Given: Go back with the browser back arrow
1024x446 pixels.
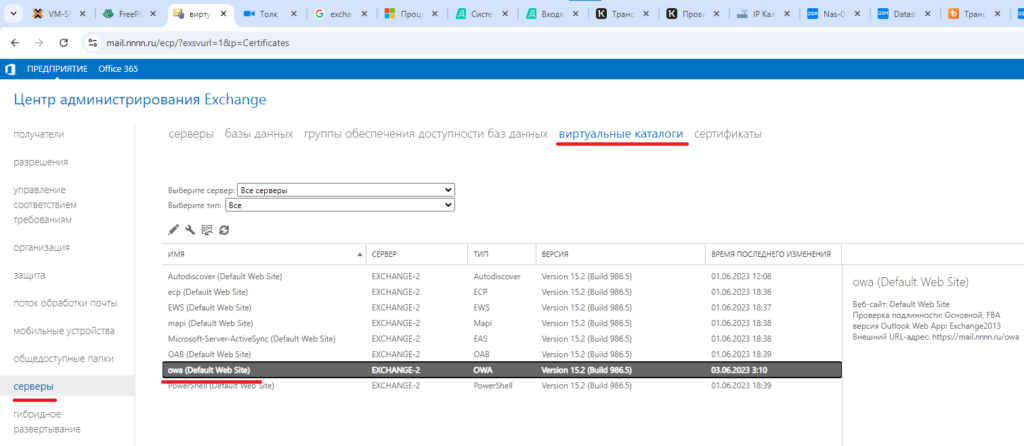Looking at the screenshot, I should (15, 42).
